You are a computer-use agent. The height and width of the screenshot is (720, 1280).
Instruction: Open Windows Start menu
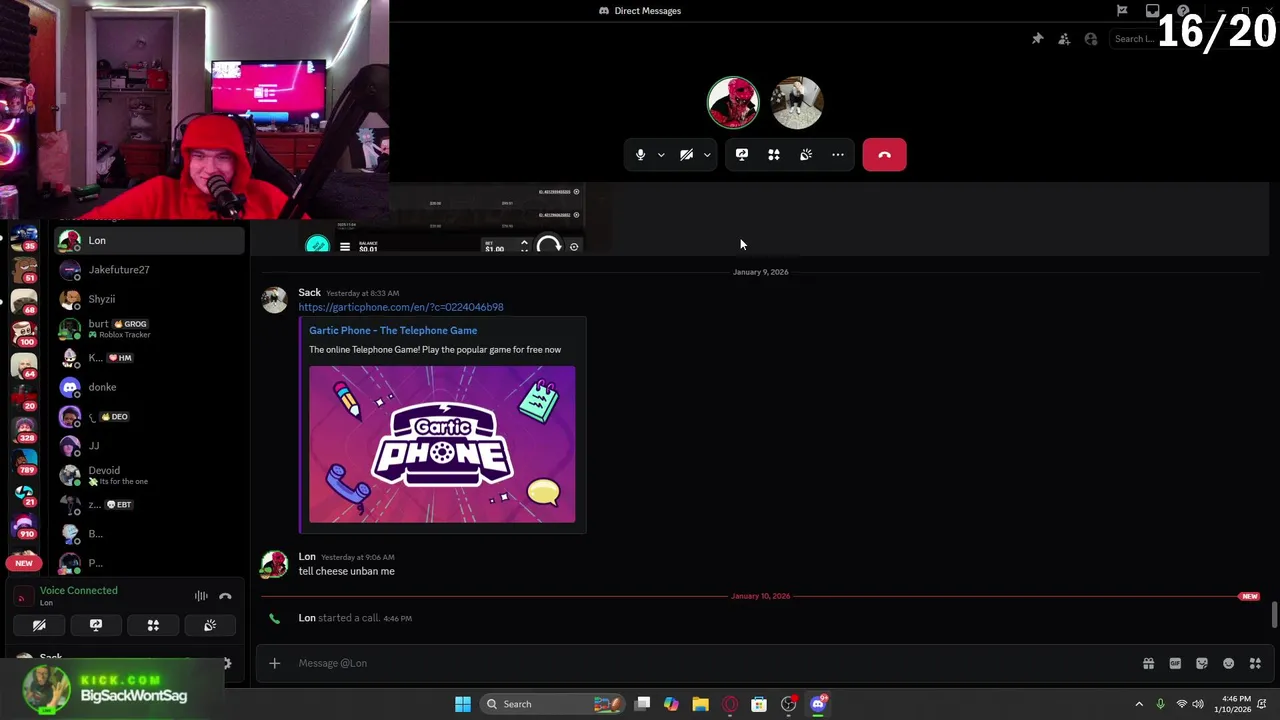(462, 704)
